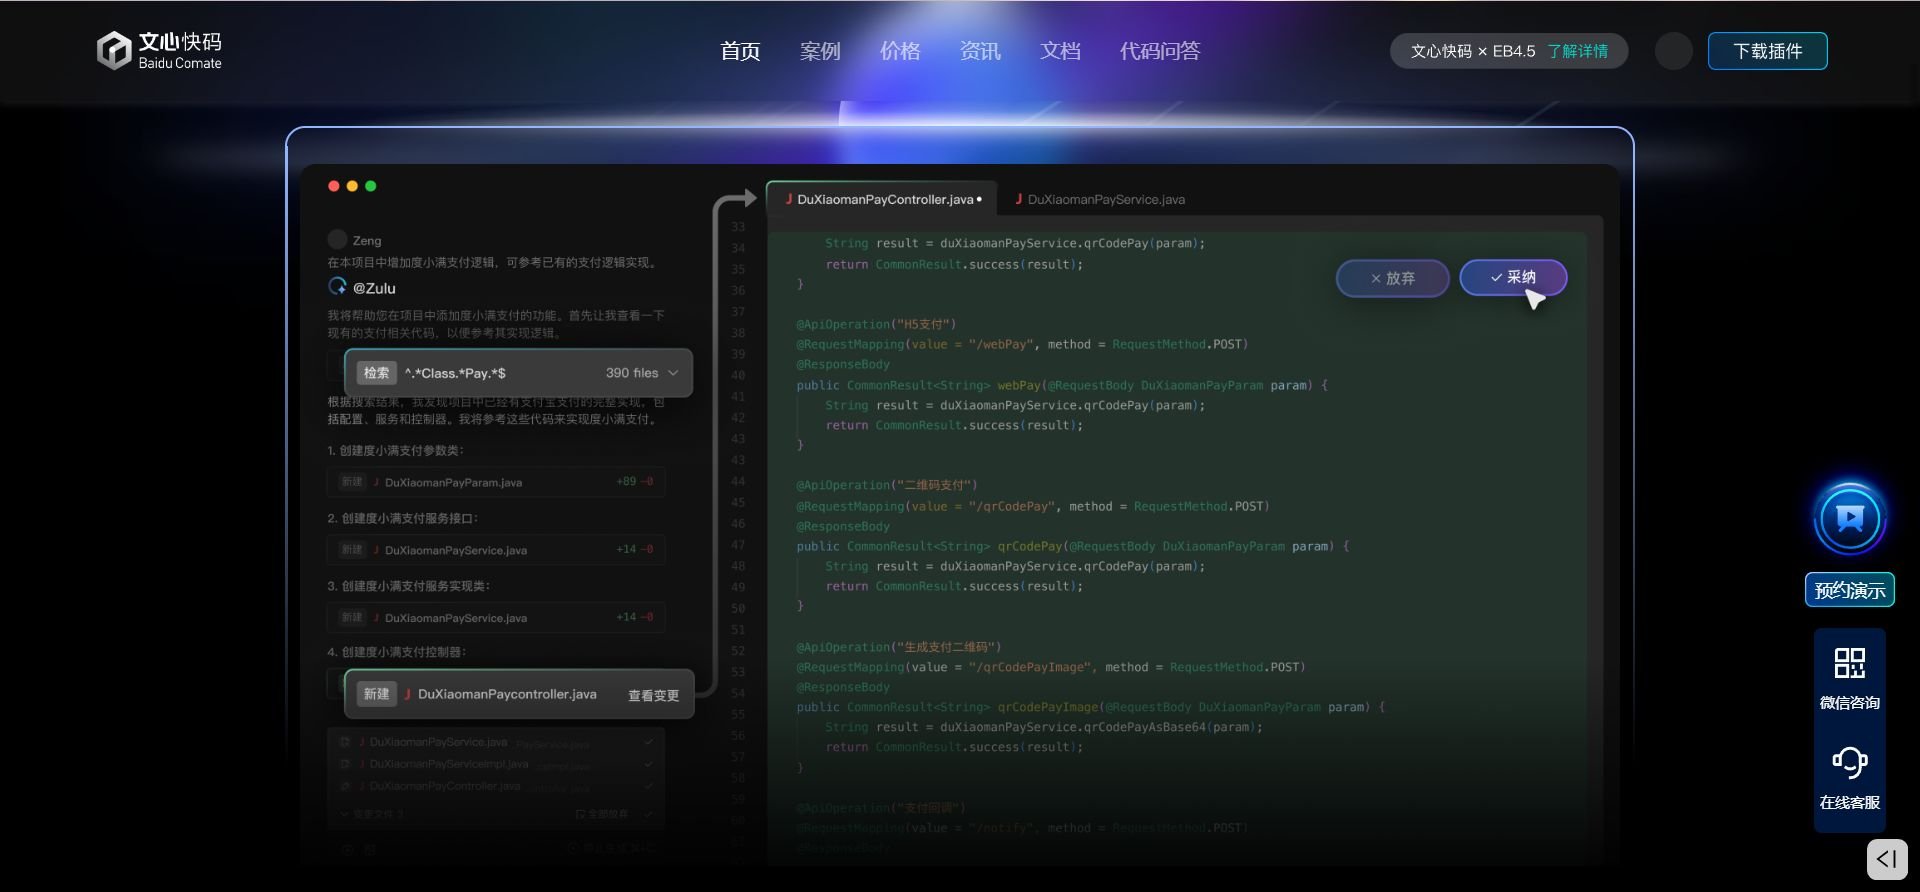This screenshot has width=1920, height=892.
Task: Expand the 390 files search results
Action: [673, 373]
